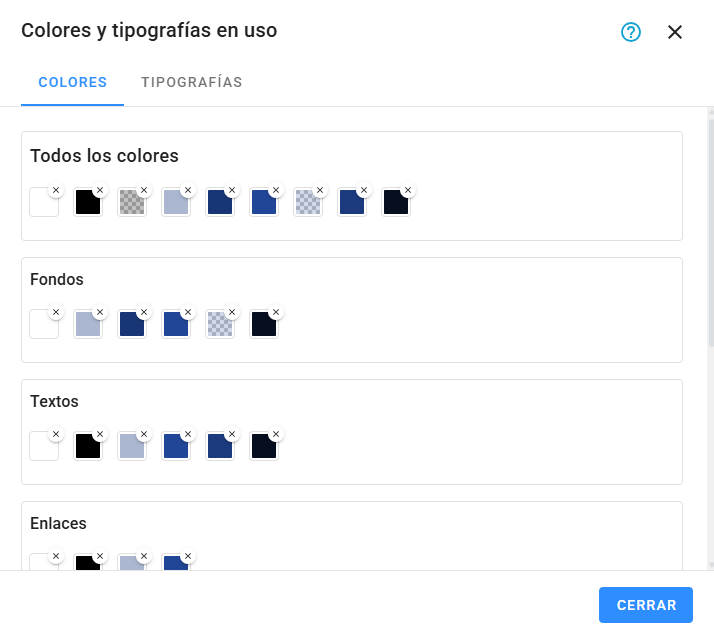Remove last dark navy color in Todos los colores

[x=408, y=190]
